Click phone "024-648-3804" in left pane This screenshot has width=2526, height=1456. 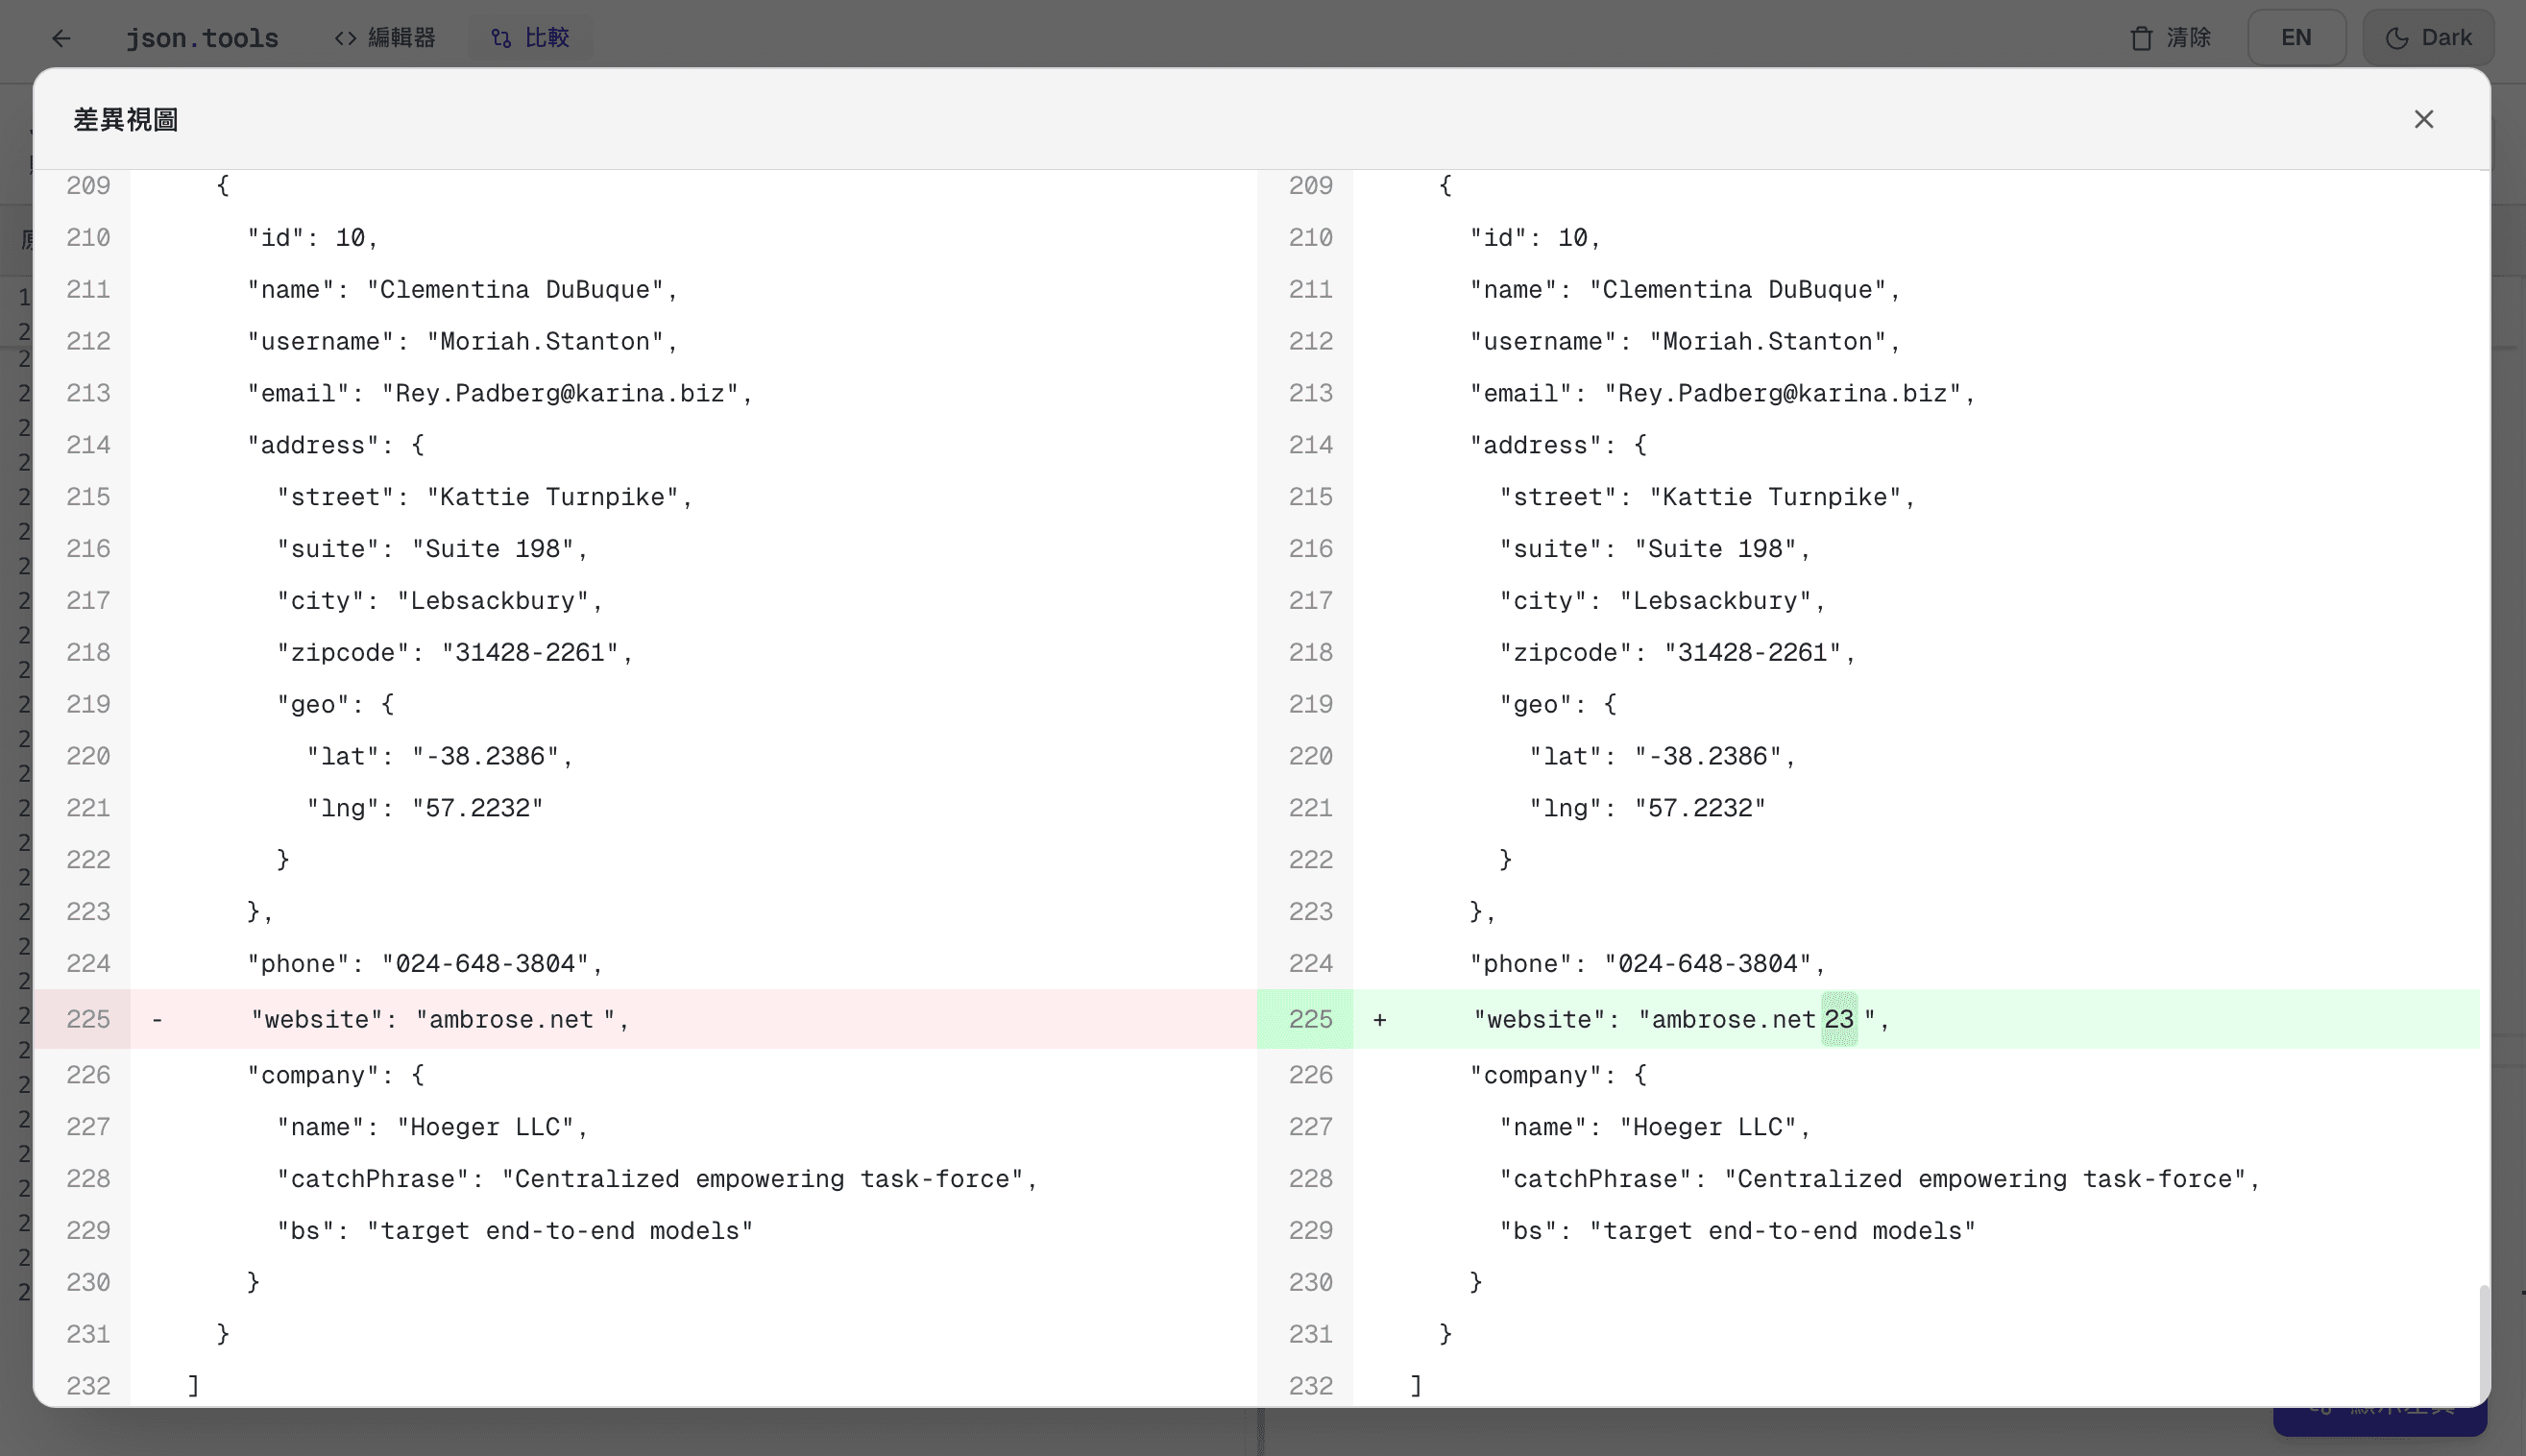click(x=485, y=964)
